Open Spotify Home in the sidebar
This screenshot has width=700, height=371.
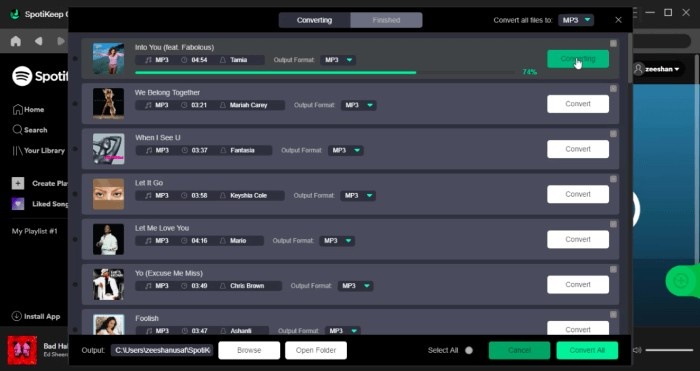click(x=28, y=109)
